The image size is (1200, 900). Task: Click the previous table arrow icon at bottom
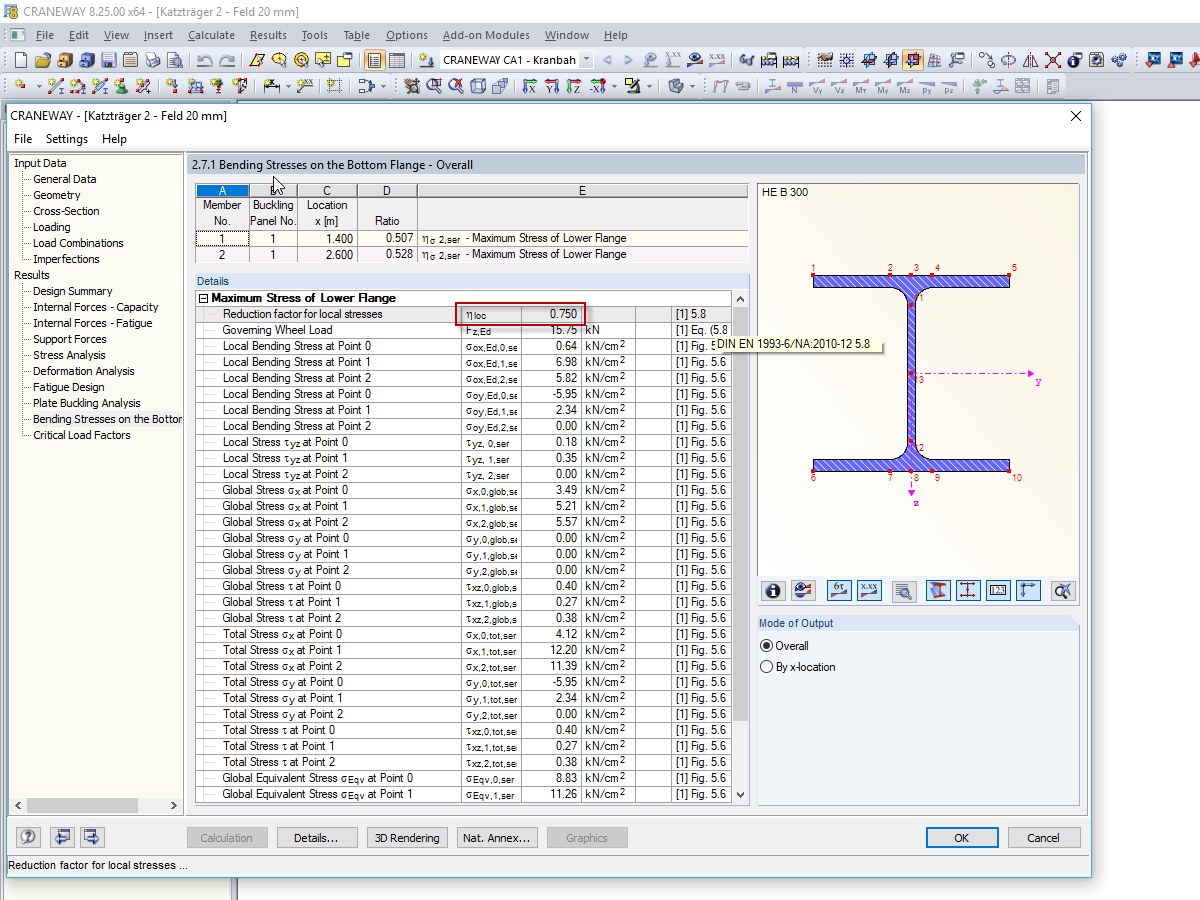coord(62,837)
